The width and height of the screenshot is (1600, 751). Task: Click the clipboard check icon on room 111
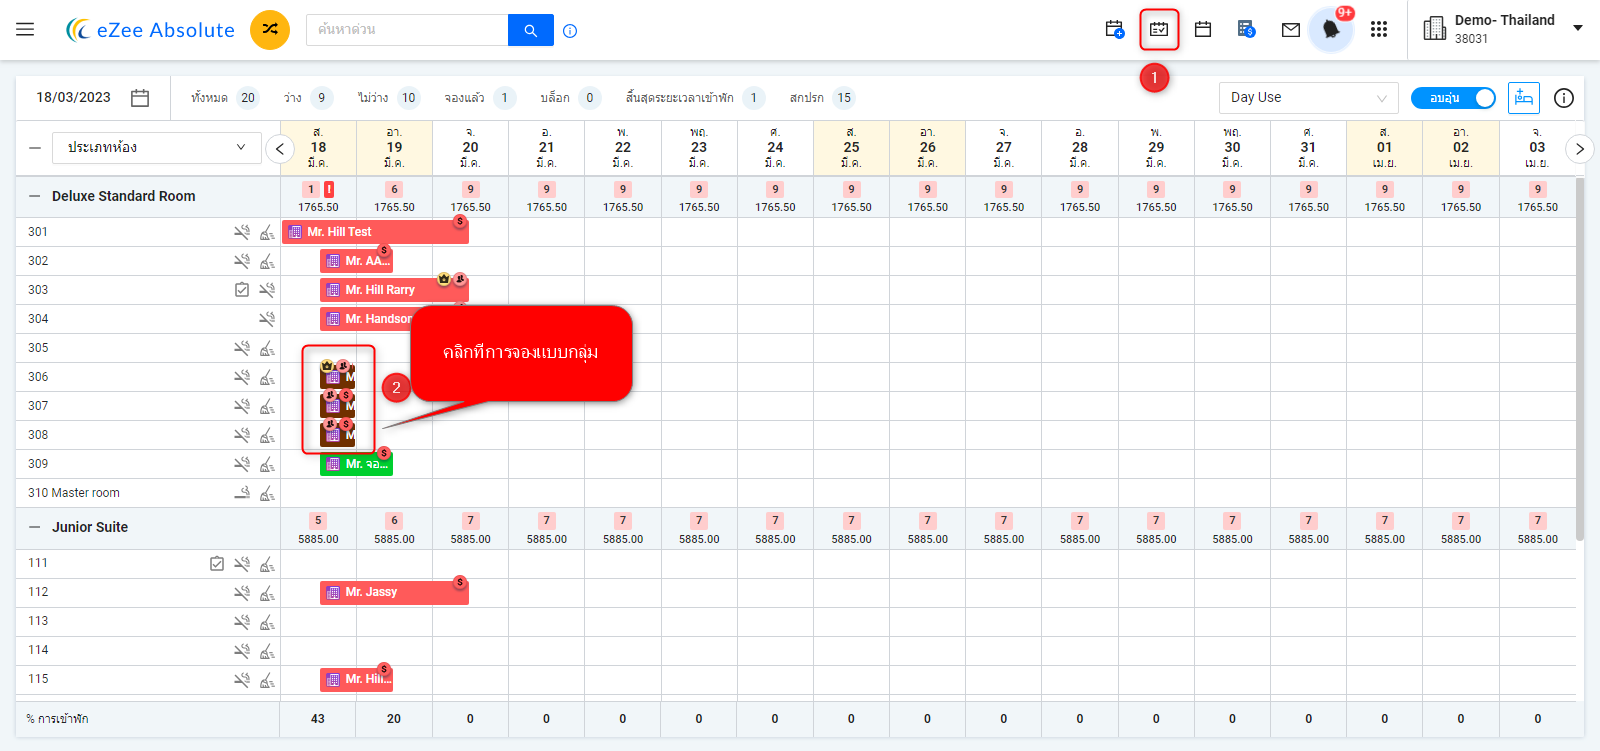click(217, 564)
